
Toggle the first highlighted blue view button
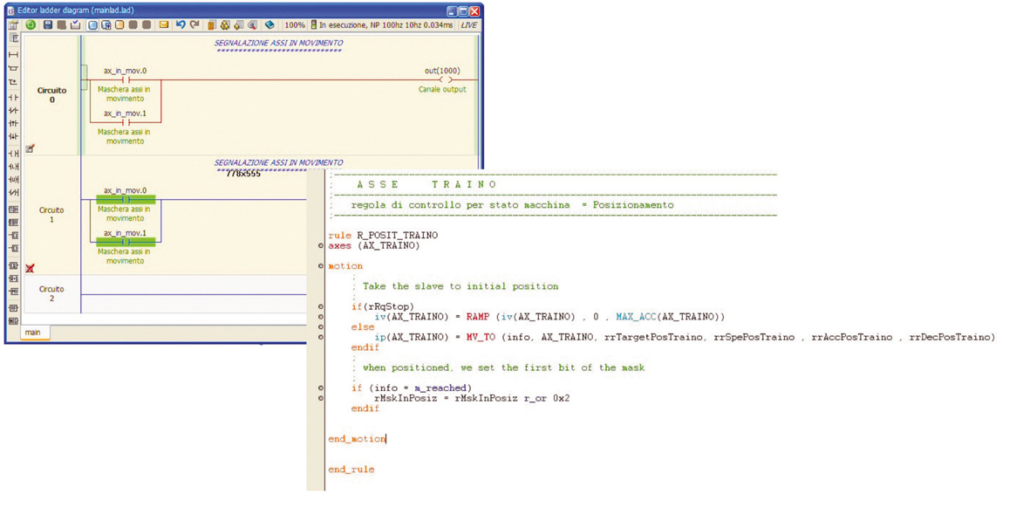93,25
